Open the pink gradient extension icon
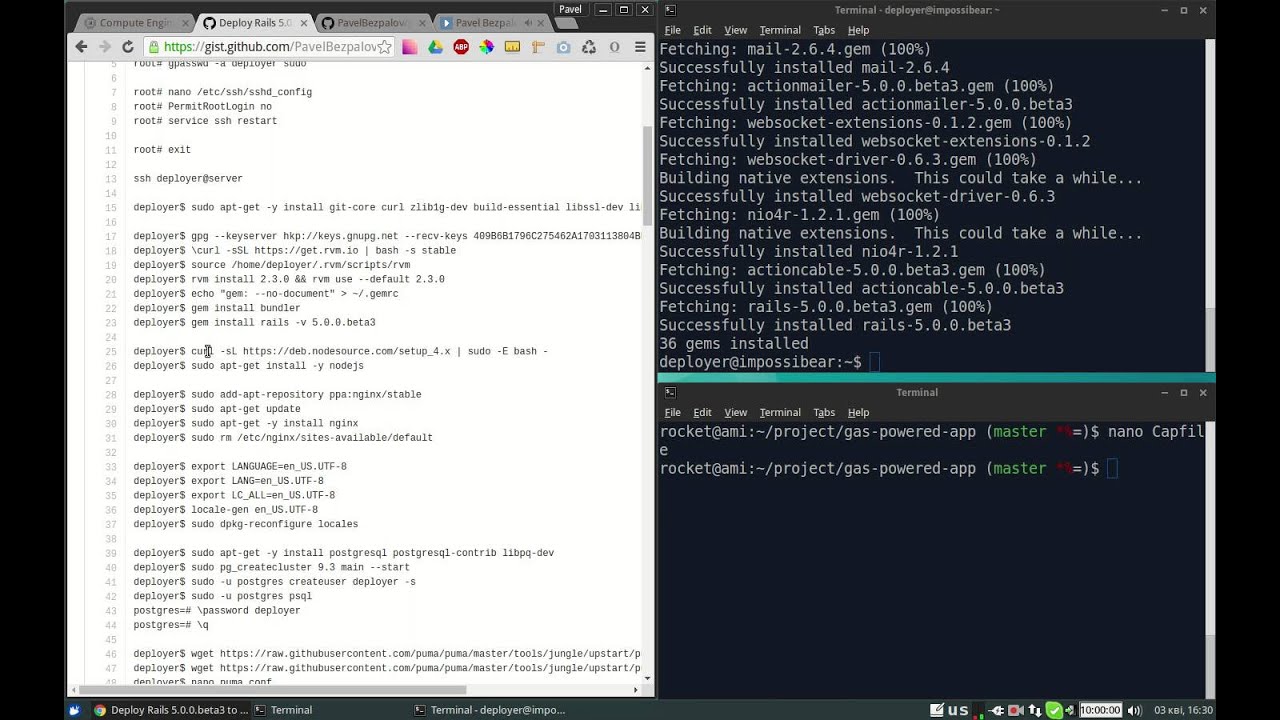Screen dimensions: 1280x720 click(410, 47)
